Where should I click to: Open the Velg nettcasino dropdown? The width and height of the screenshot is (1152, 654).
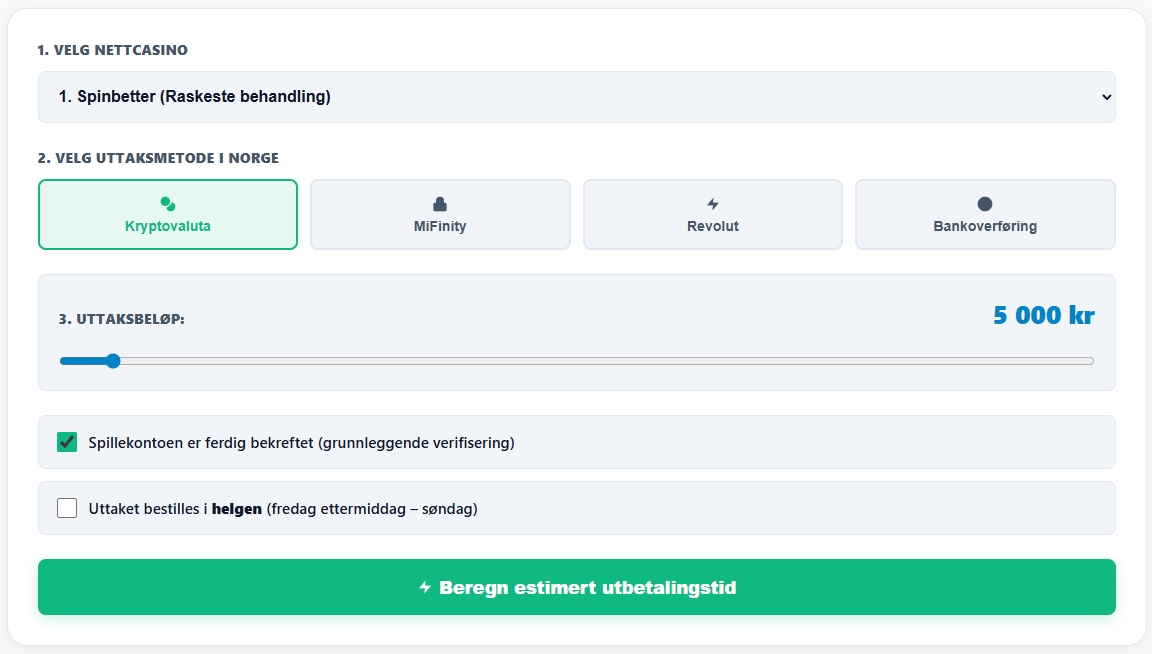point(577,97)
